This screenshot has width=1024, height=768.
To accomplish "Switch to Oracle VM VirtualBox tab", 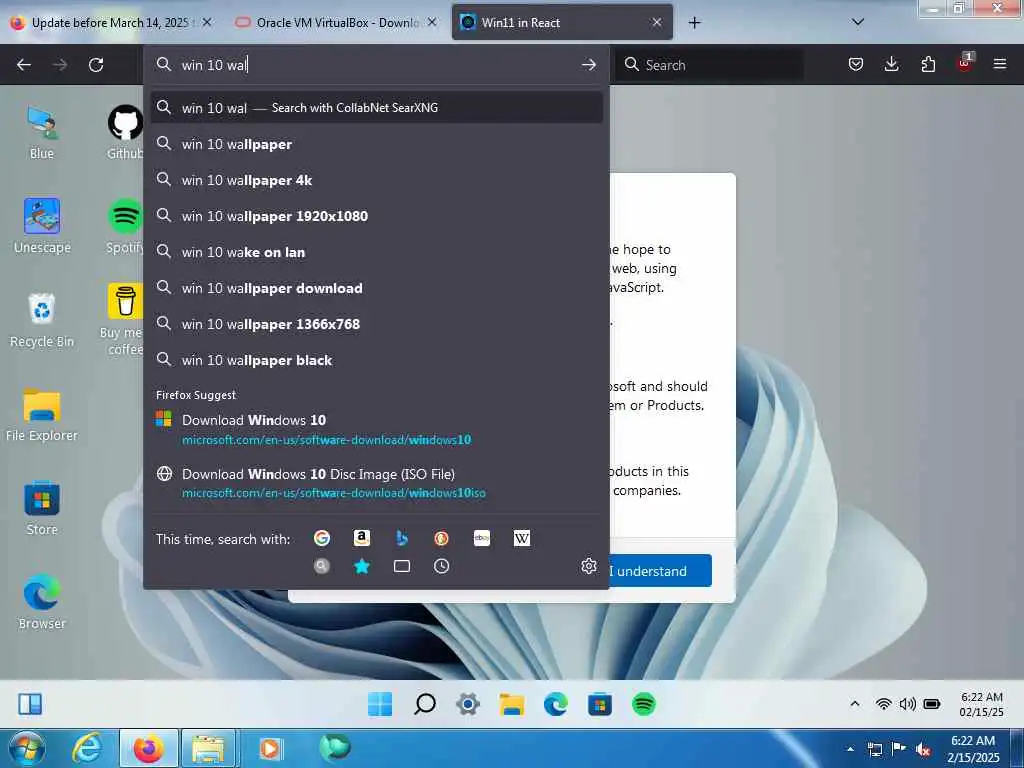I will [337, 23].
